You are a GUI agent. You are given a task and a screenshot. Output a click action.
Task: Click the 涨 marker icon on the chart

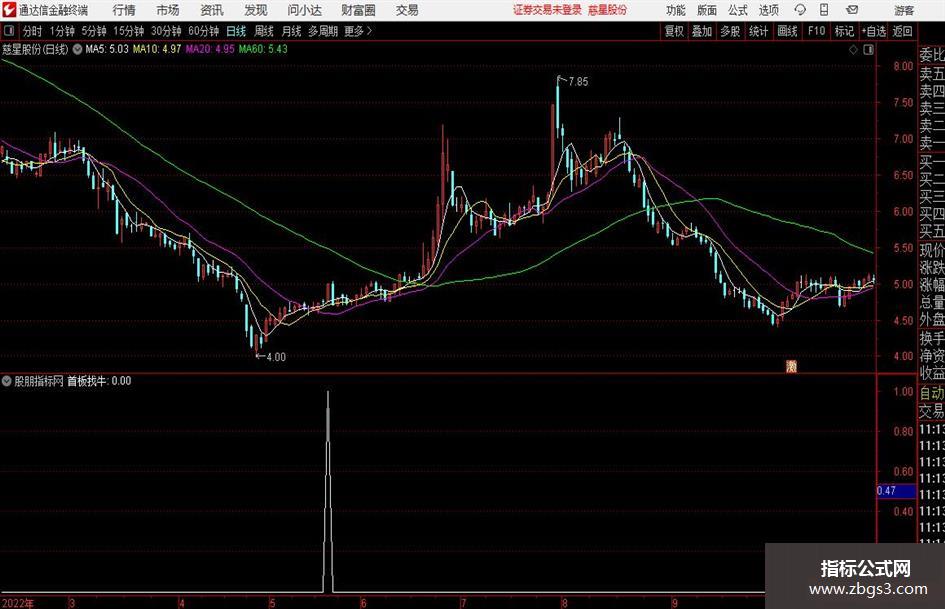[791, 366]
